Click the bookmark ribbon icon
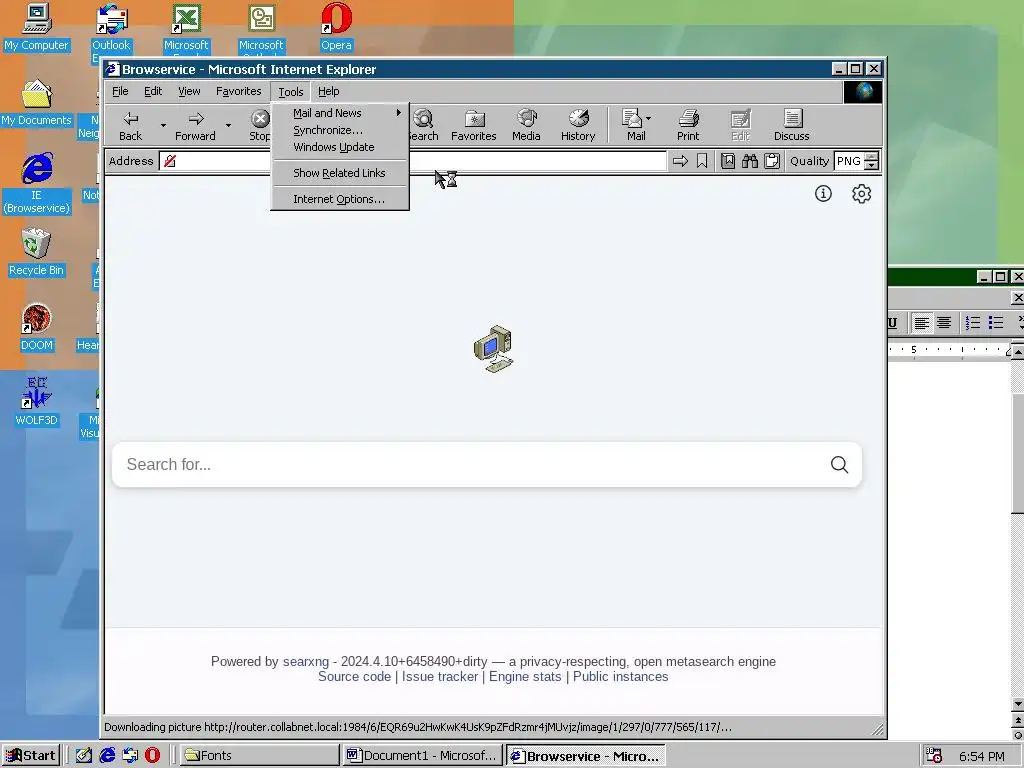Viewport: 1024px width, 768px height. pyautogui.click(x=702, y=161)
